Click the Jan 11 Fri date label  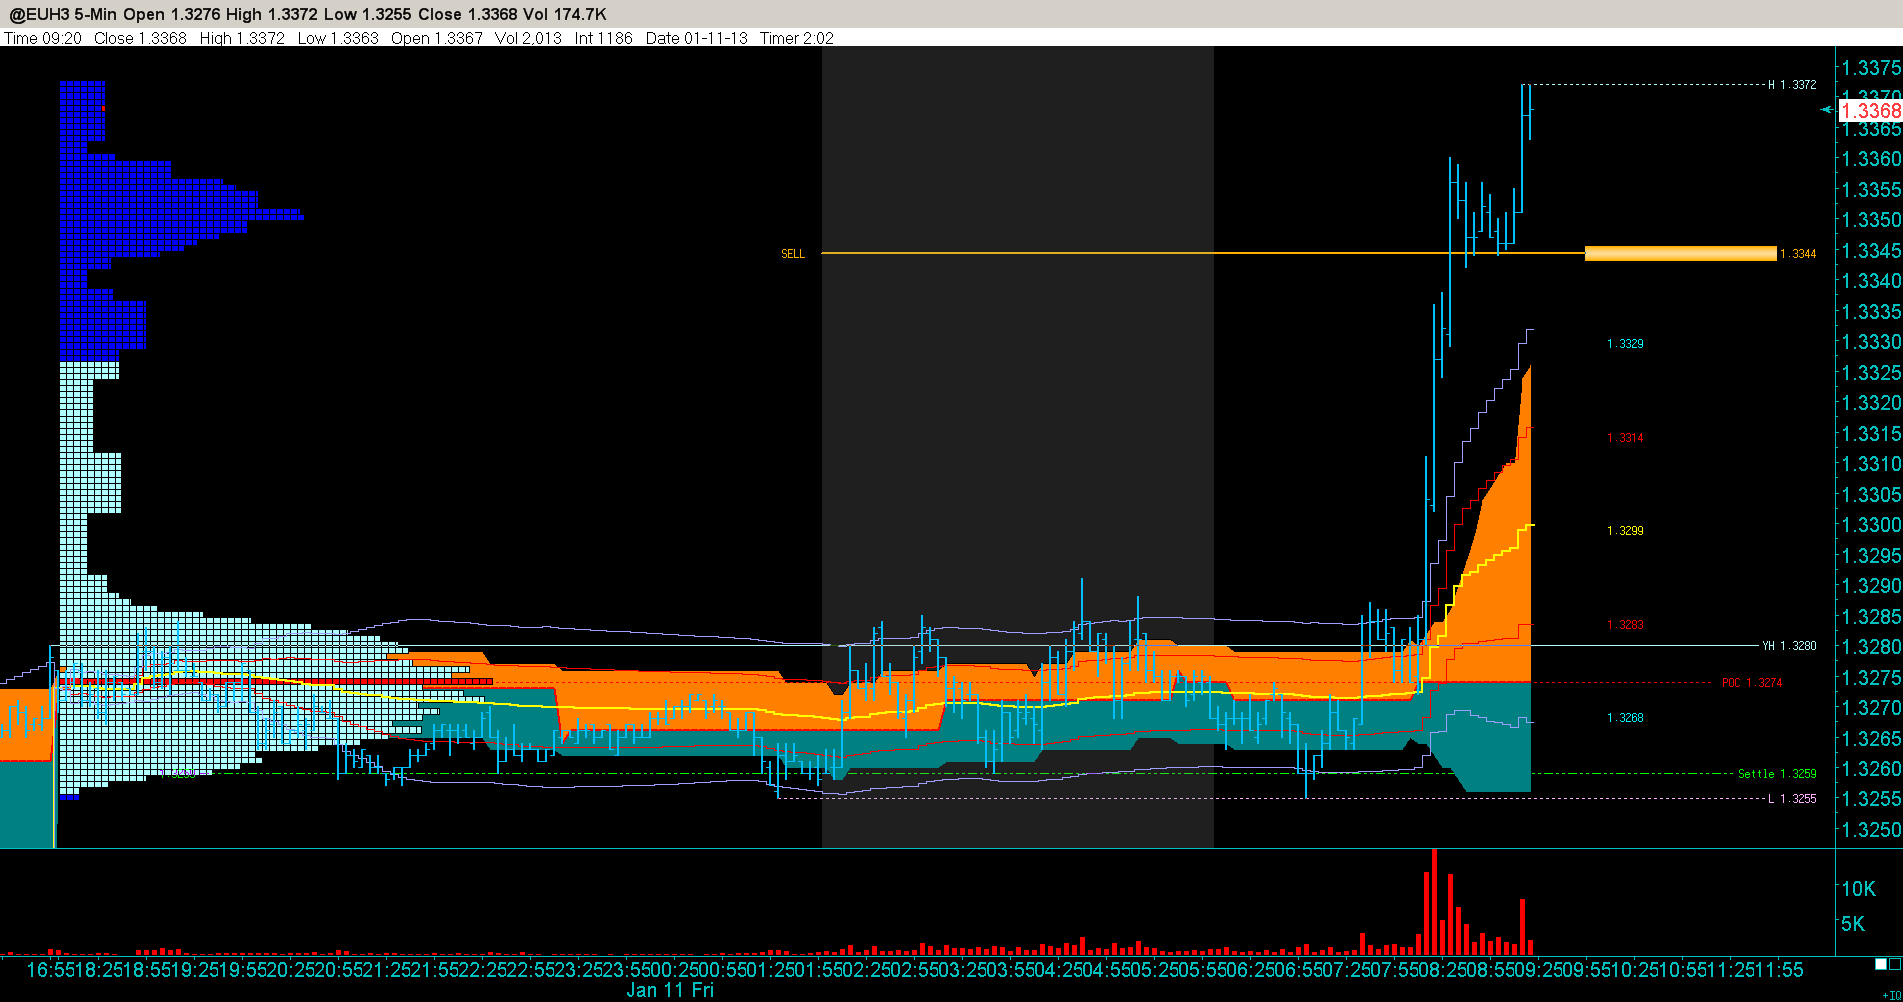670,990
